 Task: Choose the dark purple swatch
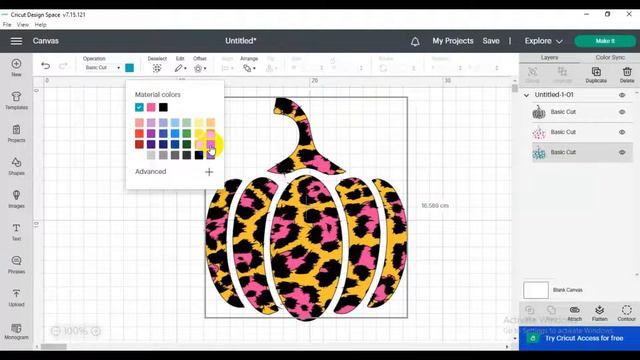pyautogui.click(x=151, y=144)
